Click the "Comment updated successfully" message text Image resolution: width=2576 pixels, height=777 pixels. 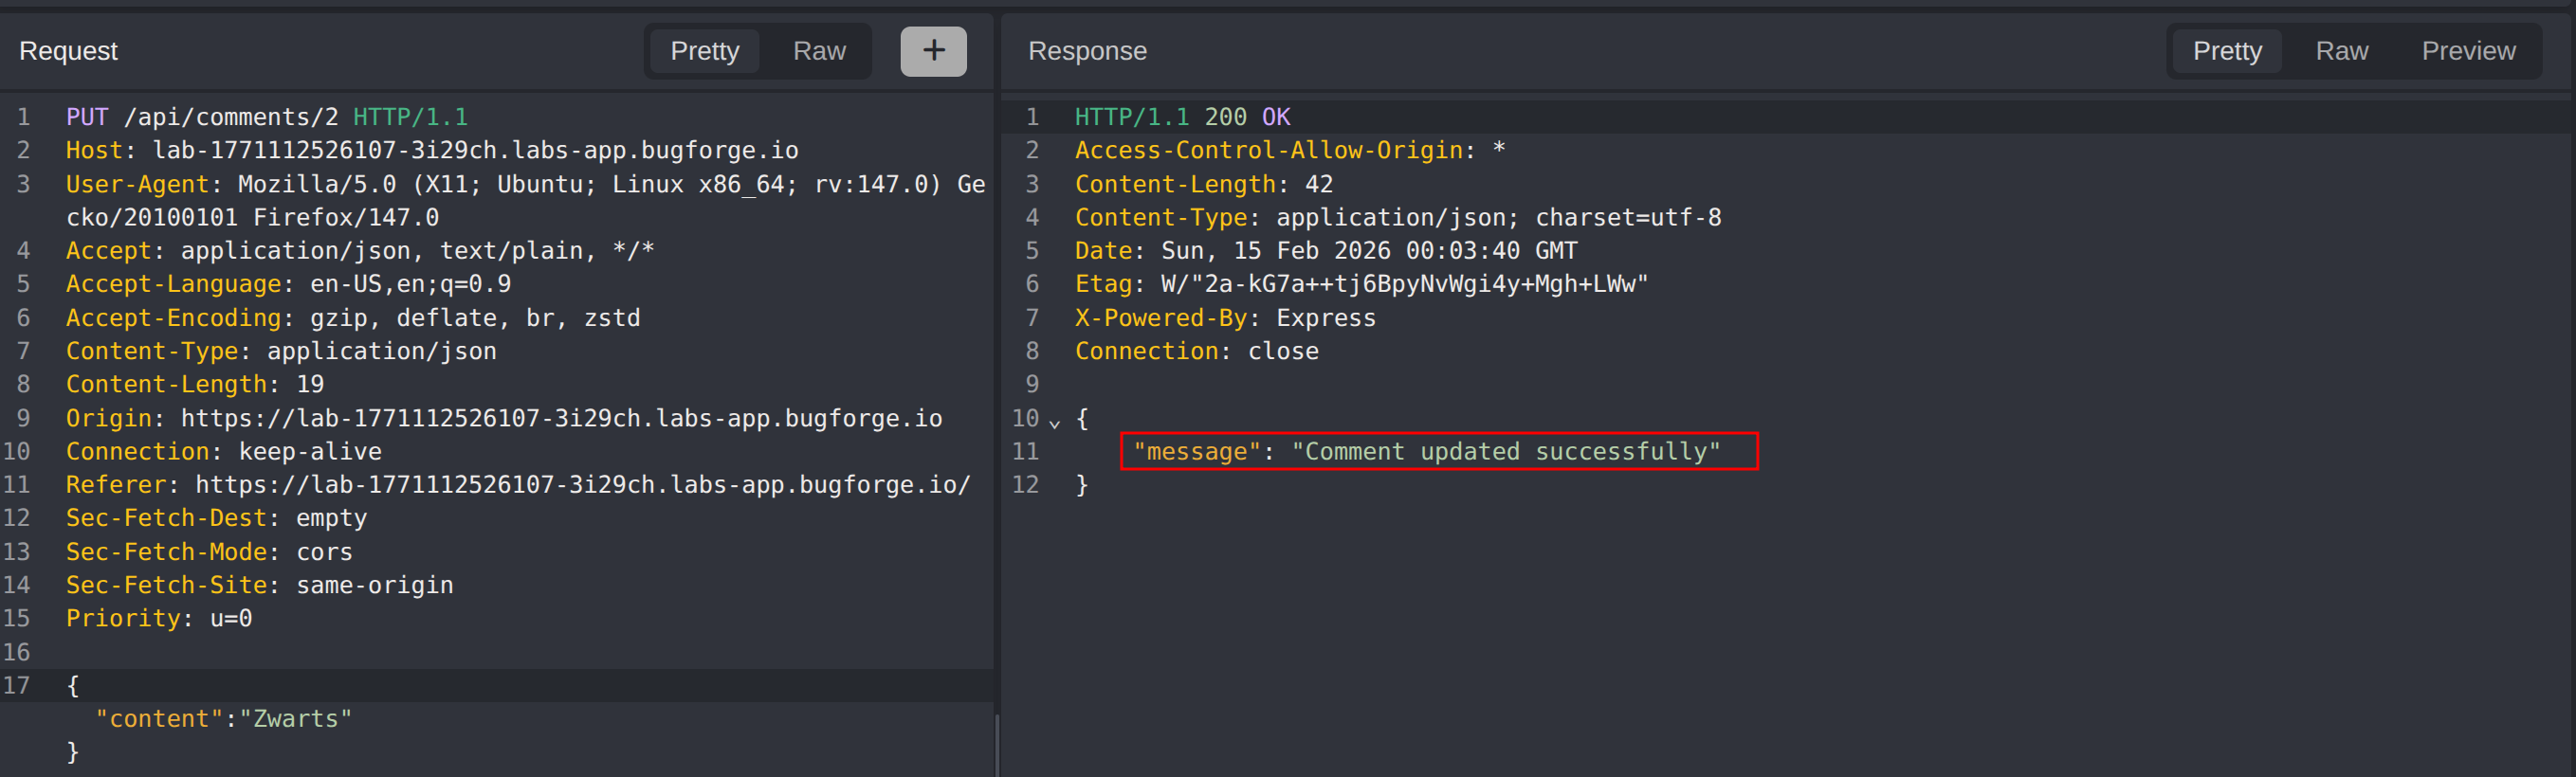(1505, 452)
